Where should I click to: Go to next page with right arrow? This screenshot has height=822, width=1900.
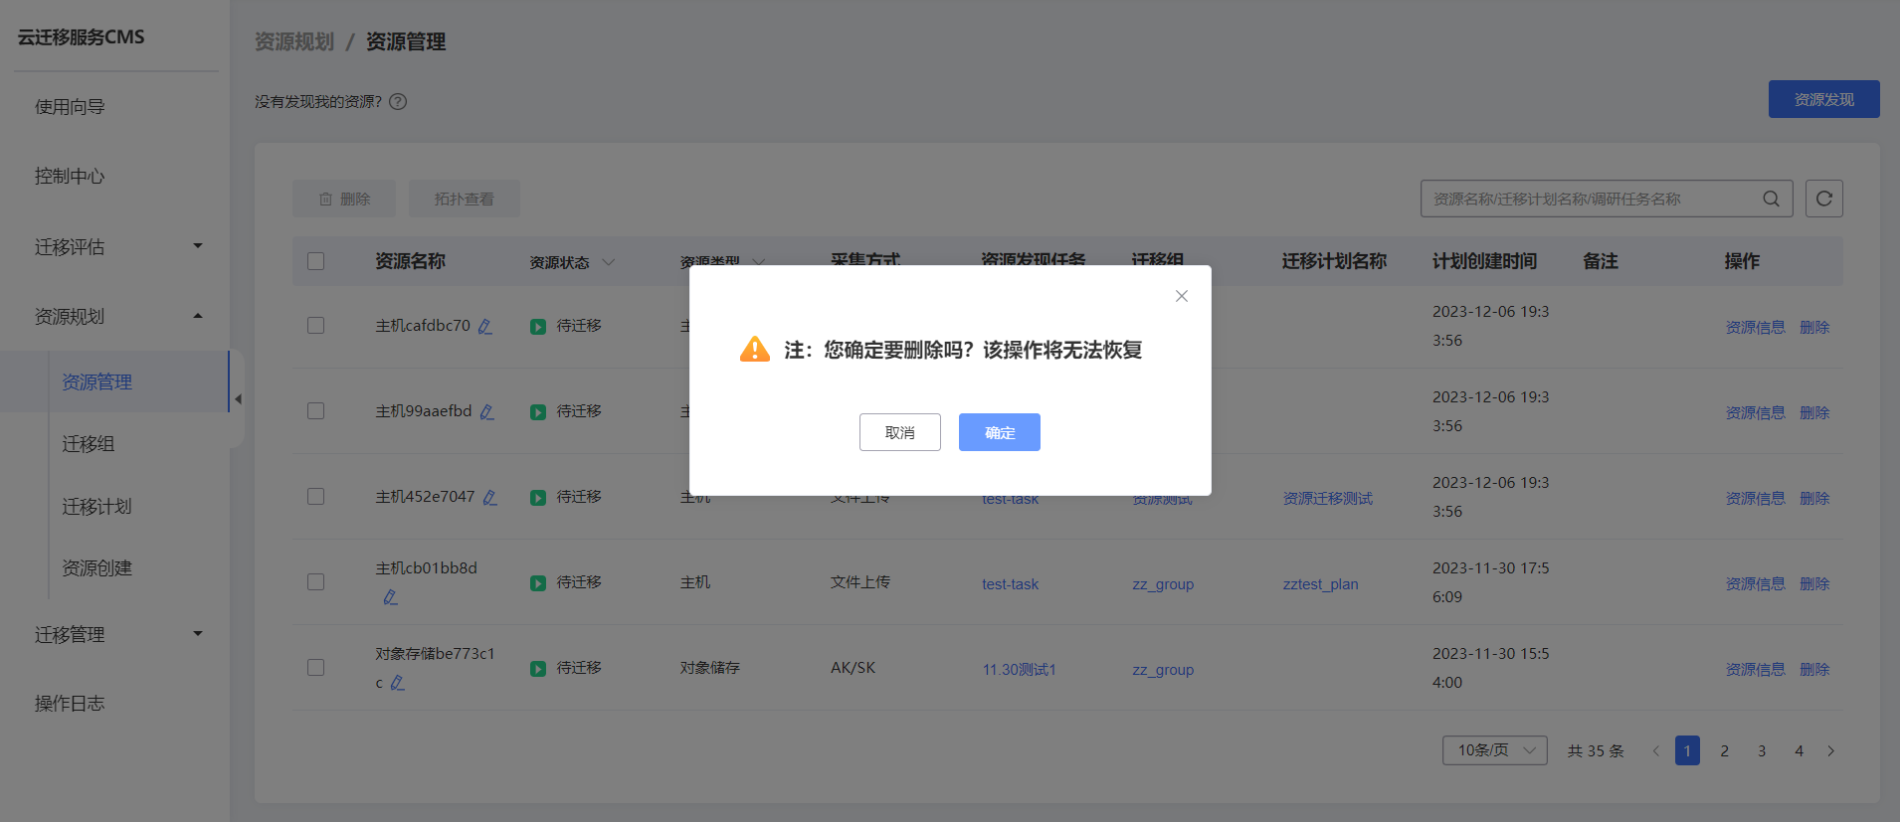(x=1831, y=751)
